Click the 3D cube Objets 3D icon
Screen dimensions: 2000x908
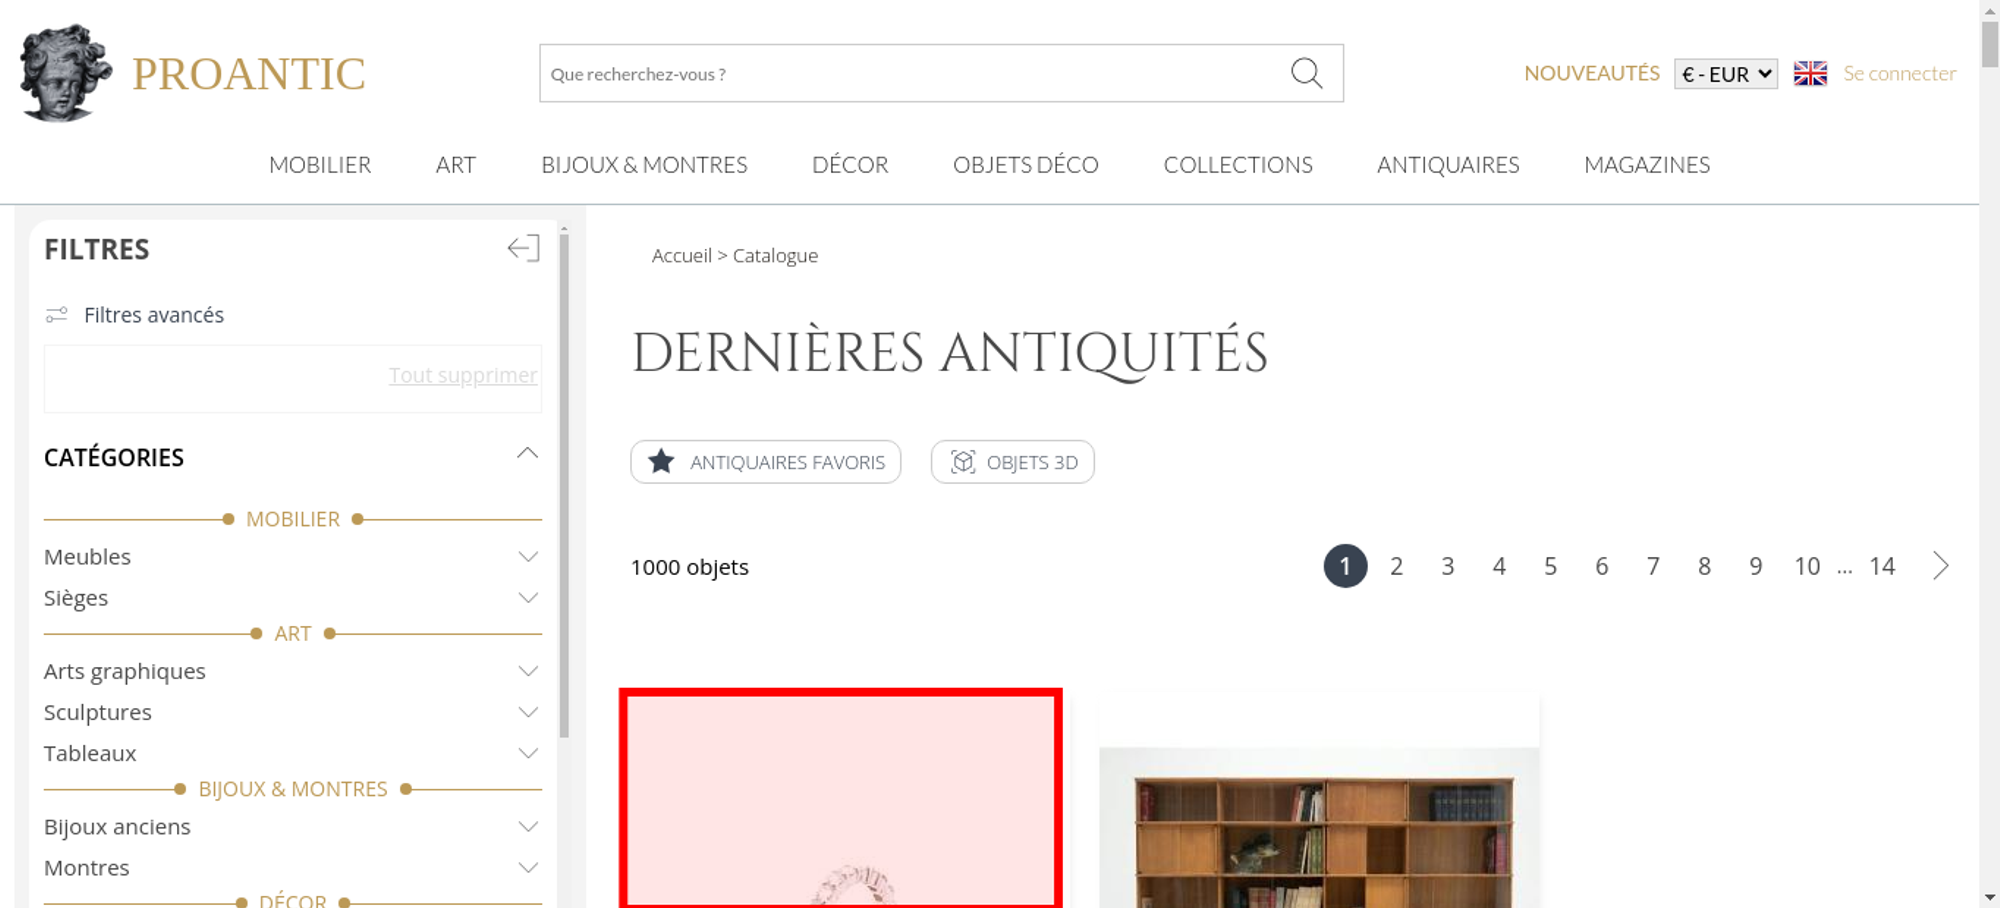click(962, 462)
